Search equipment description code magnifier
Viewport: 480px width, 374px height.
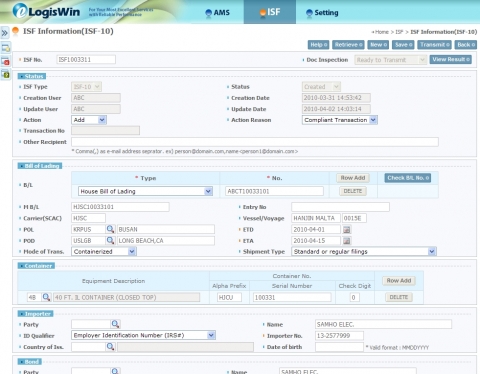(x=46, y=297)
